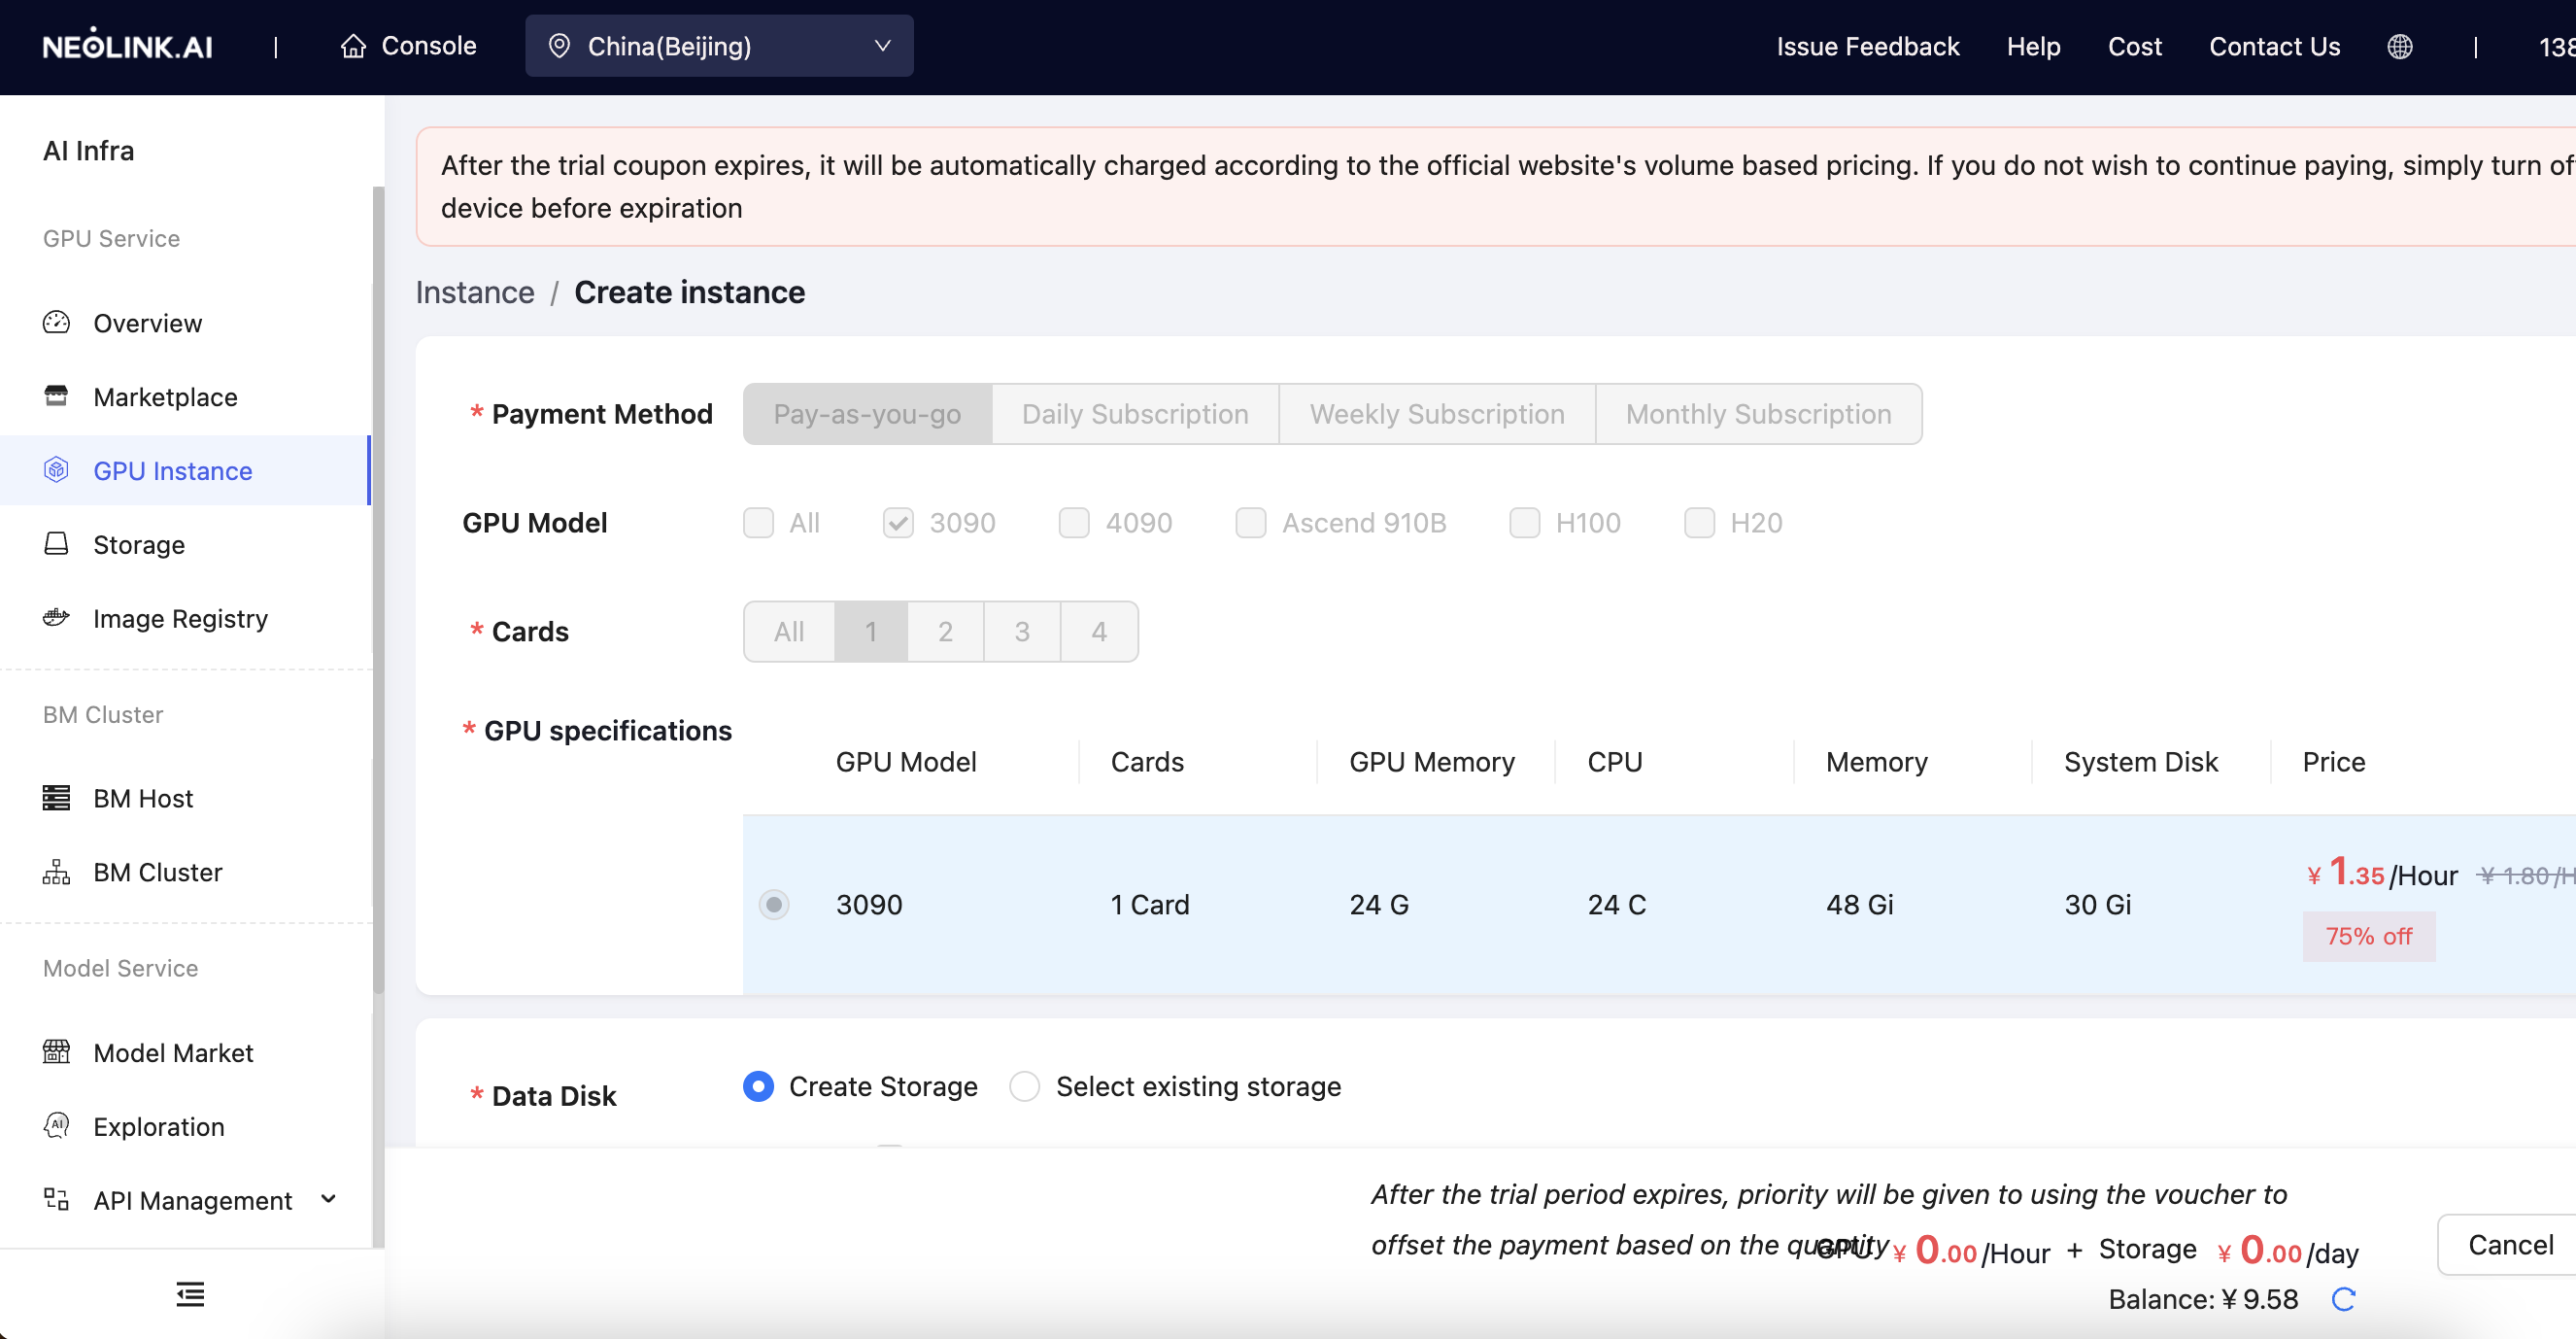This screenshot has height=1339, width=2576.
Task: Open GPU Instance in the sidebar
Action: click(x=186, y=470)
